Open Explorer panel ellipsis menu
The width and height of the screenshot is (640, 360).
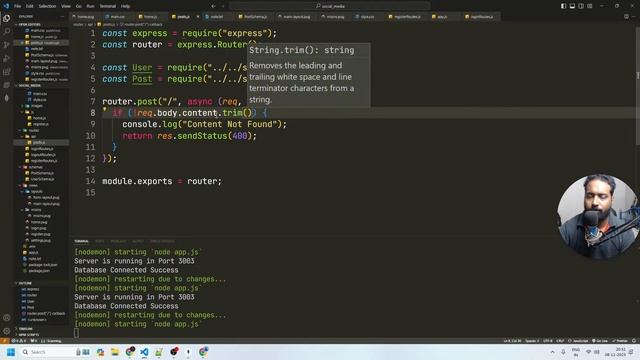(62, 17)
